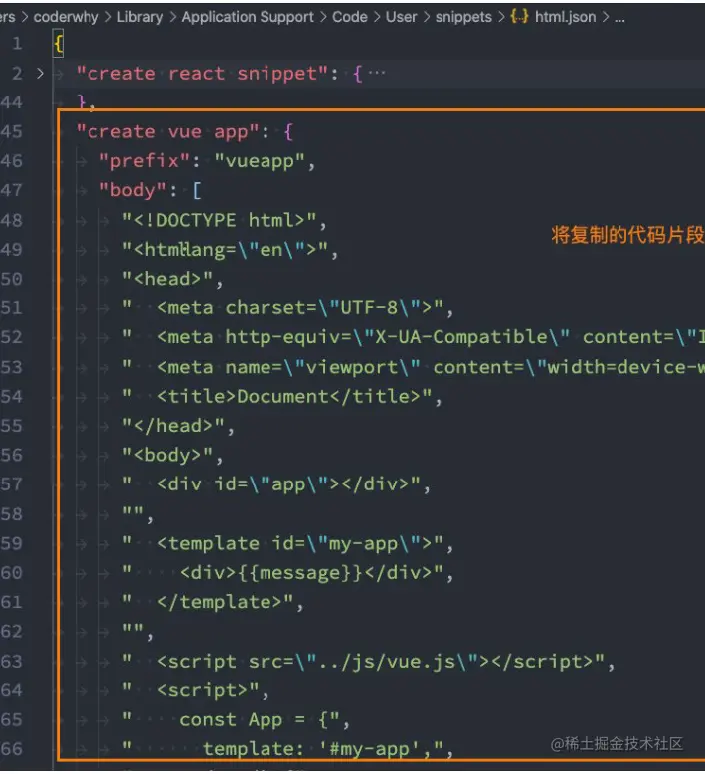
Task: Open the html.json breadcrumb item
Action: 565,17
